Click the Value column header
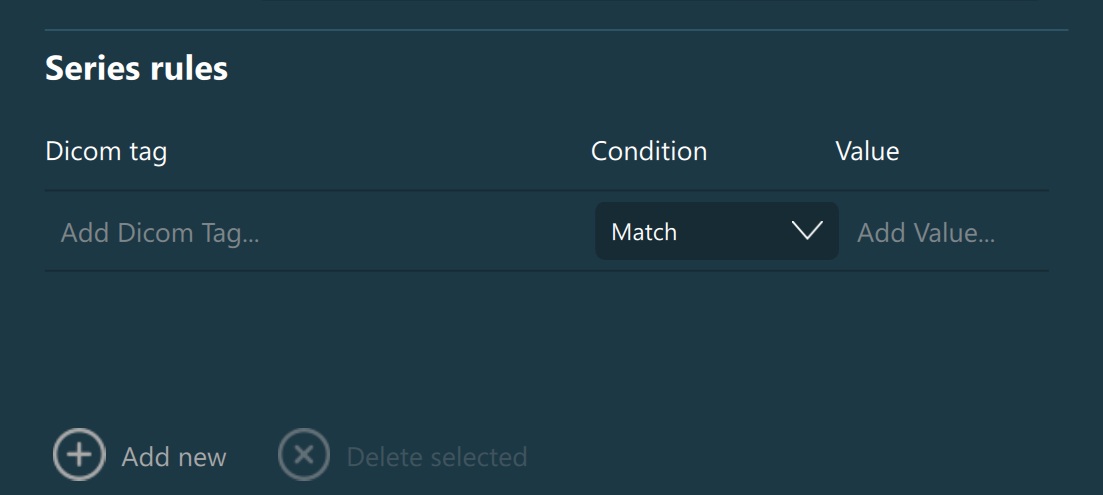The height and width of the screenshot is (495, 1103). point(867,151)
